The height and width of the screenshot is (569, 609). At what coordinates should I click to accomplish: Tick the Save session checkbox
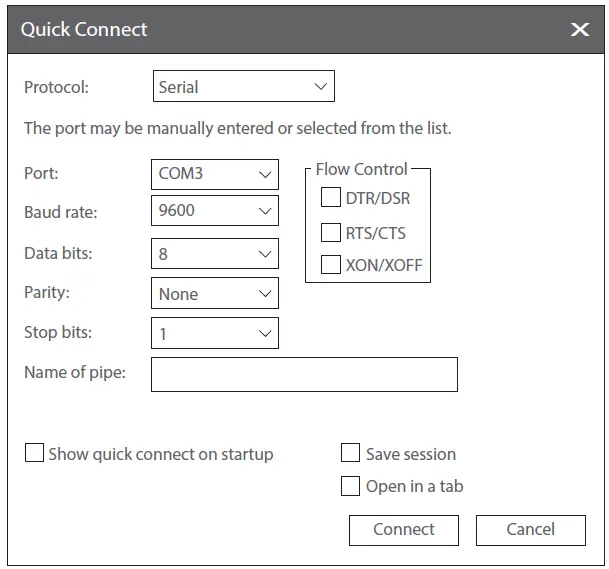click(x=351, y=453)
